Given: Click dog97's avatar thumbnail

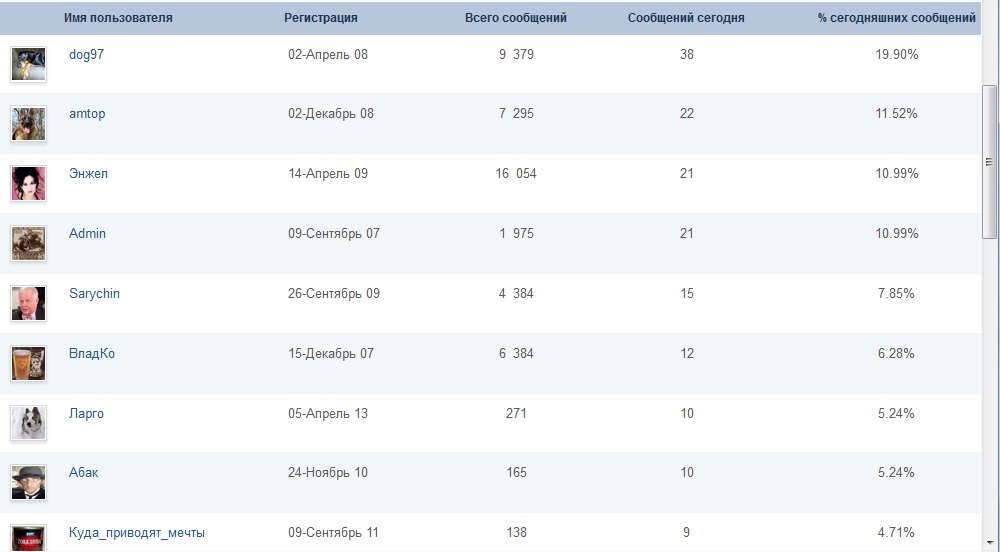Looking at the screenshot, I should pos(29,64).
